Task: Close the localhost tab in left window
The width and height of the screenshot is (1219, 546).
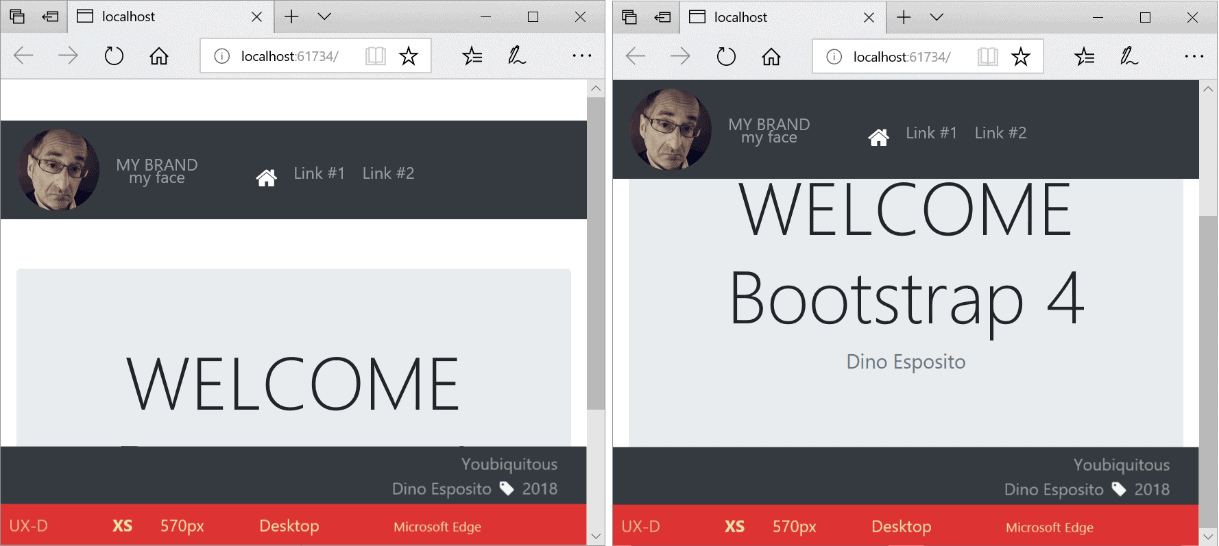Action: pos(257,17)
